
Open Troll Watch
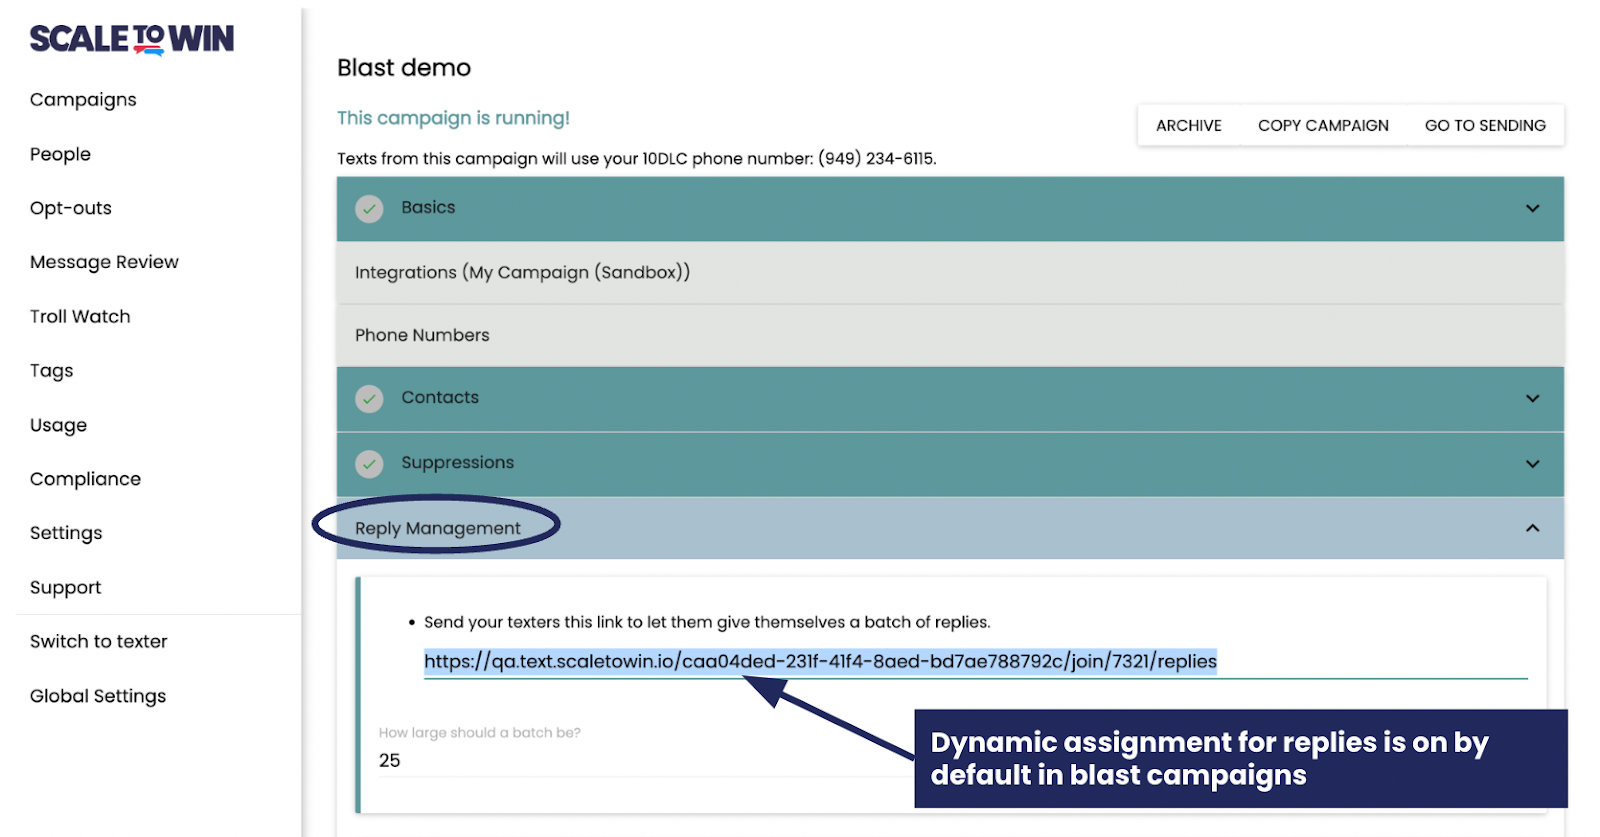point(80,316)
